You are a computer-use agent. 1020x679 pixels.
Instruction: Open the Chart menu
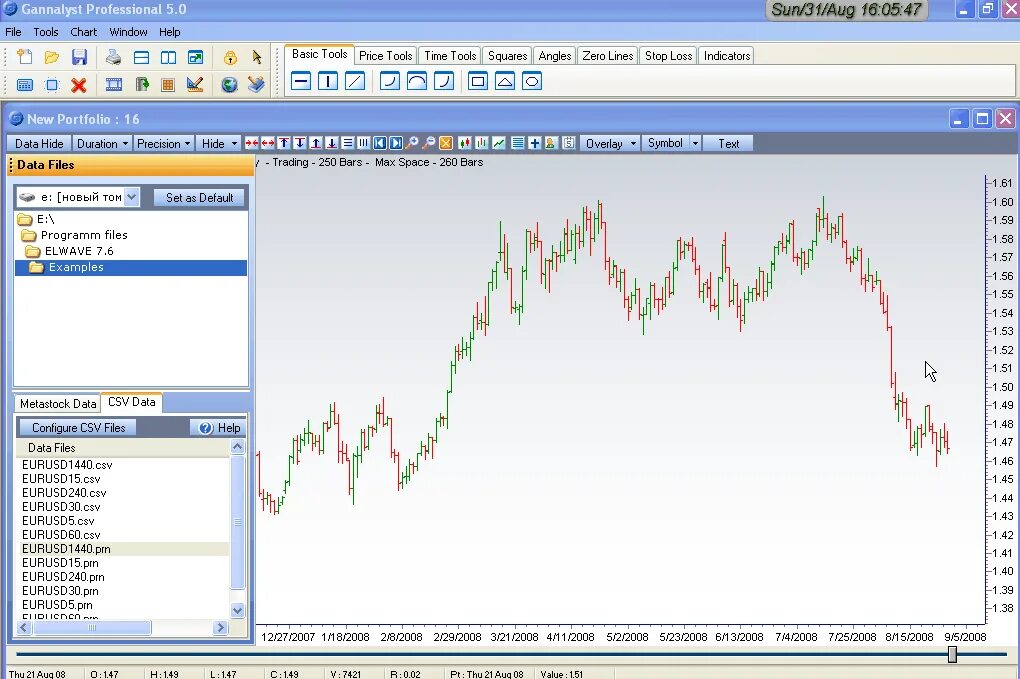(x=83, y=32)
